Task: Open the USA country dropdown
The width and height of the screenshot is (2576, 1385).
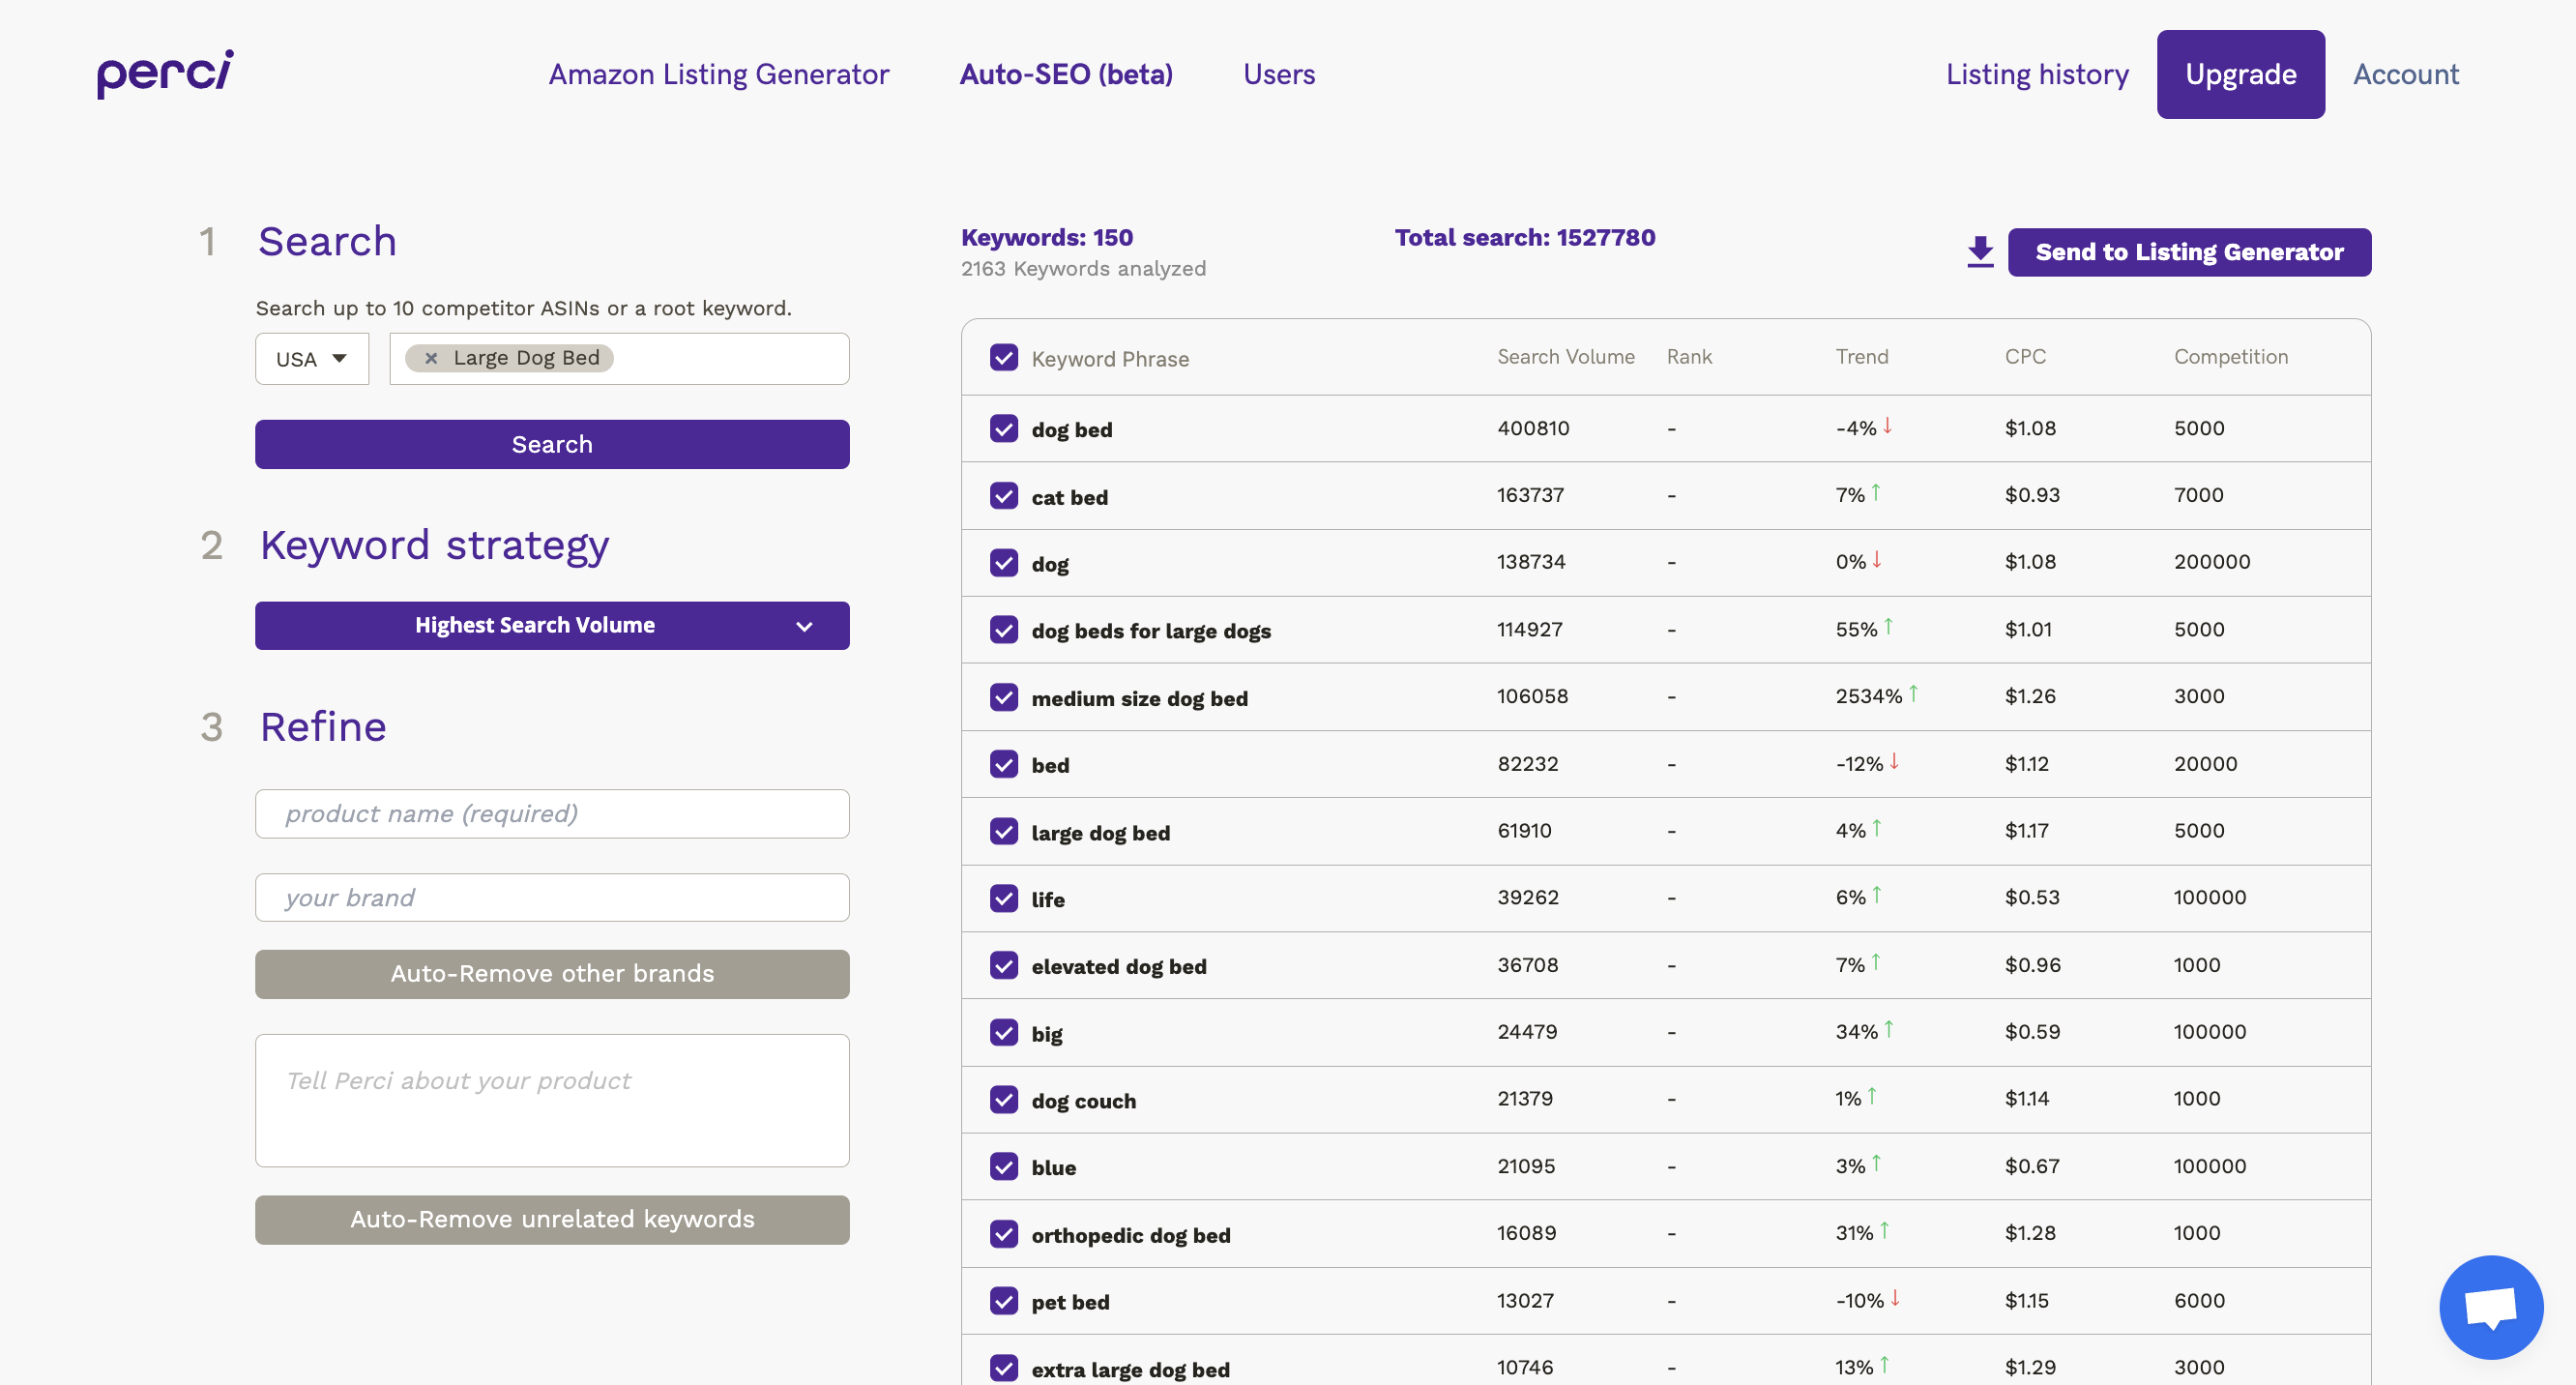Action: point(311,359)
